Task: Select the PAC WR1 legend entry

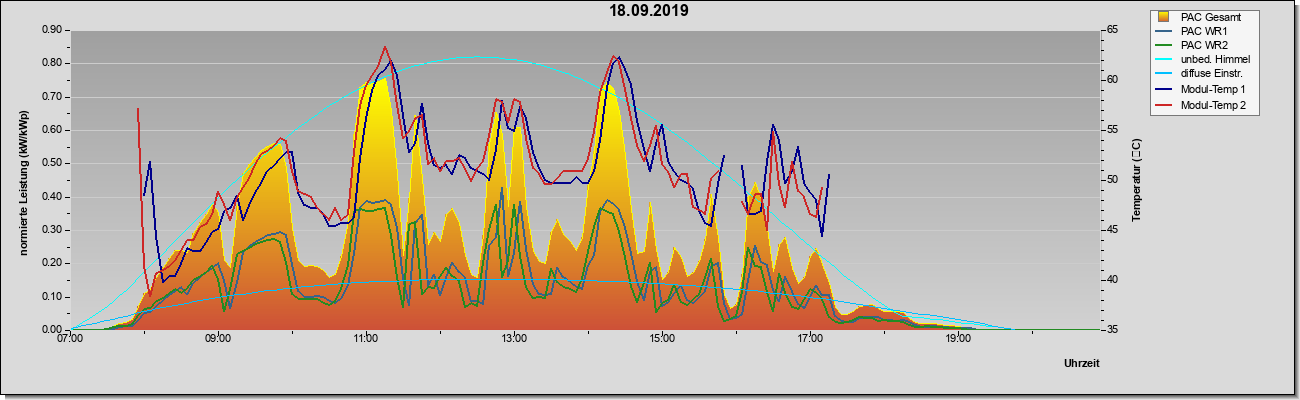Action: [1204, 31]
